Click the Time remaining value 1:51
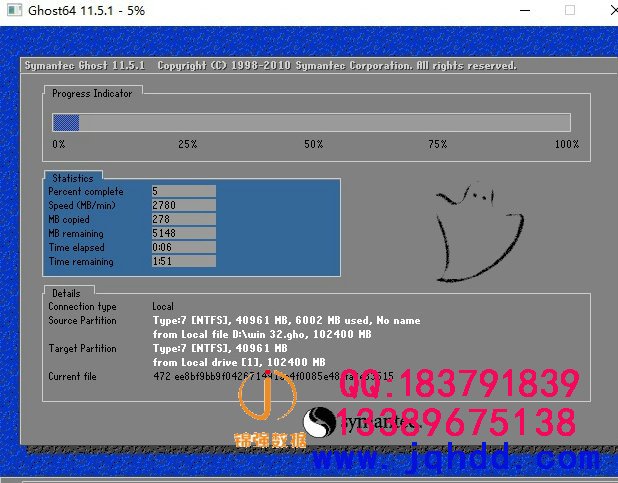This screenshot has height=483, width=618. tap(184, 261)
